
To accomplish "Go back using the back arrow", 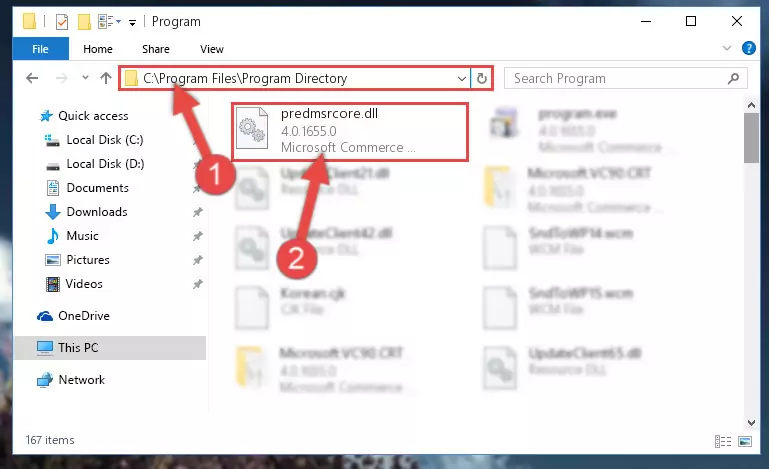I will [32, 78].
